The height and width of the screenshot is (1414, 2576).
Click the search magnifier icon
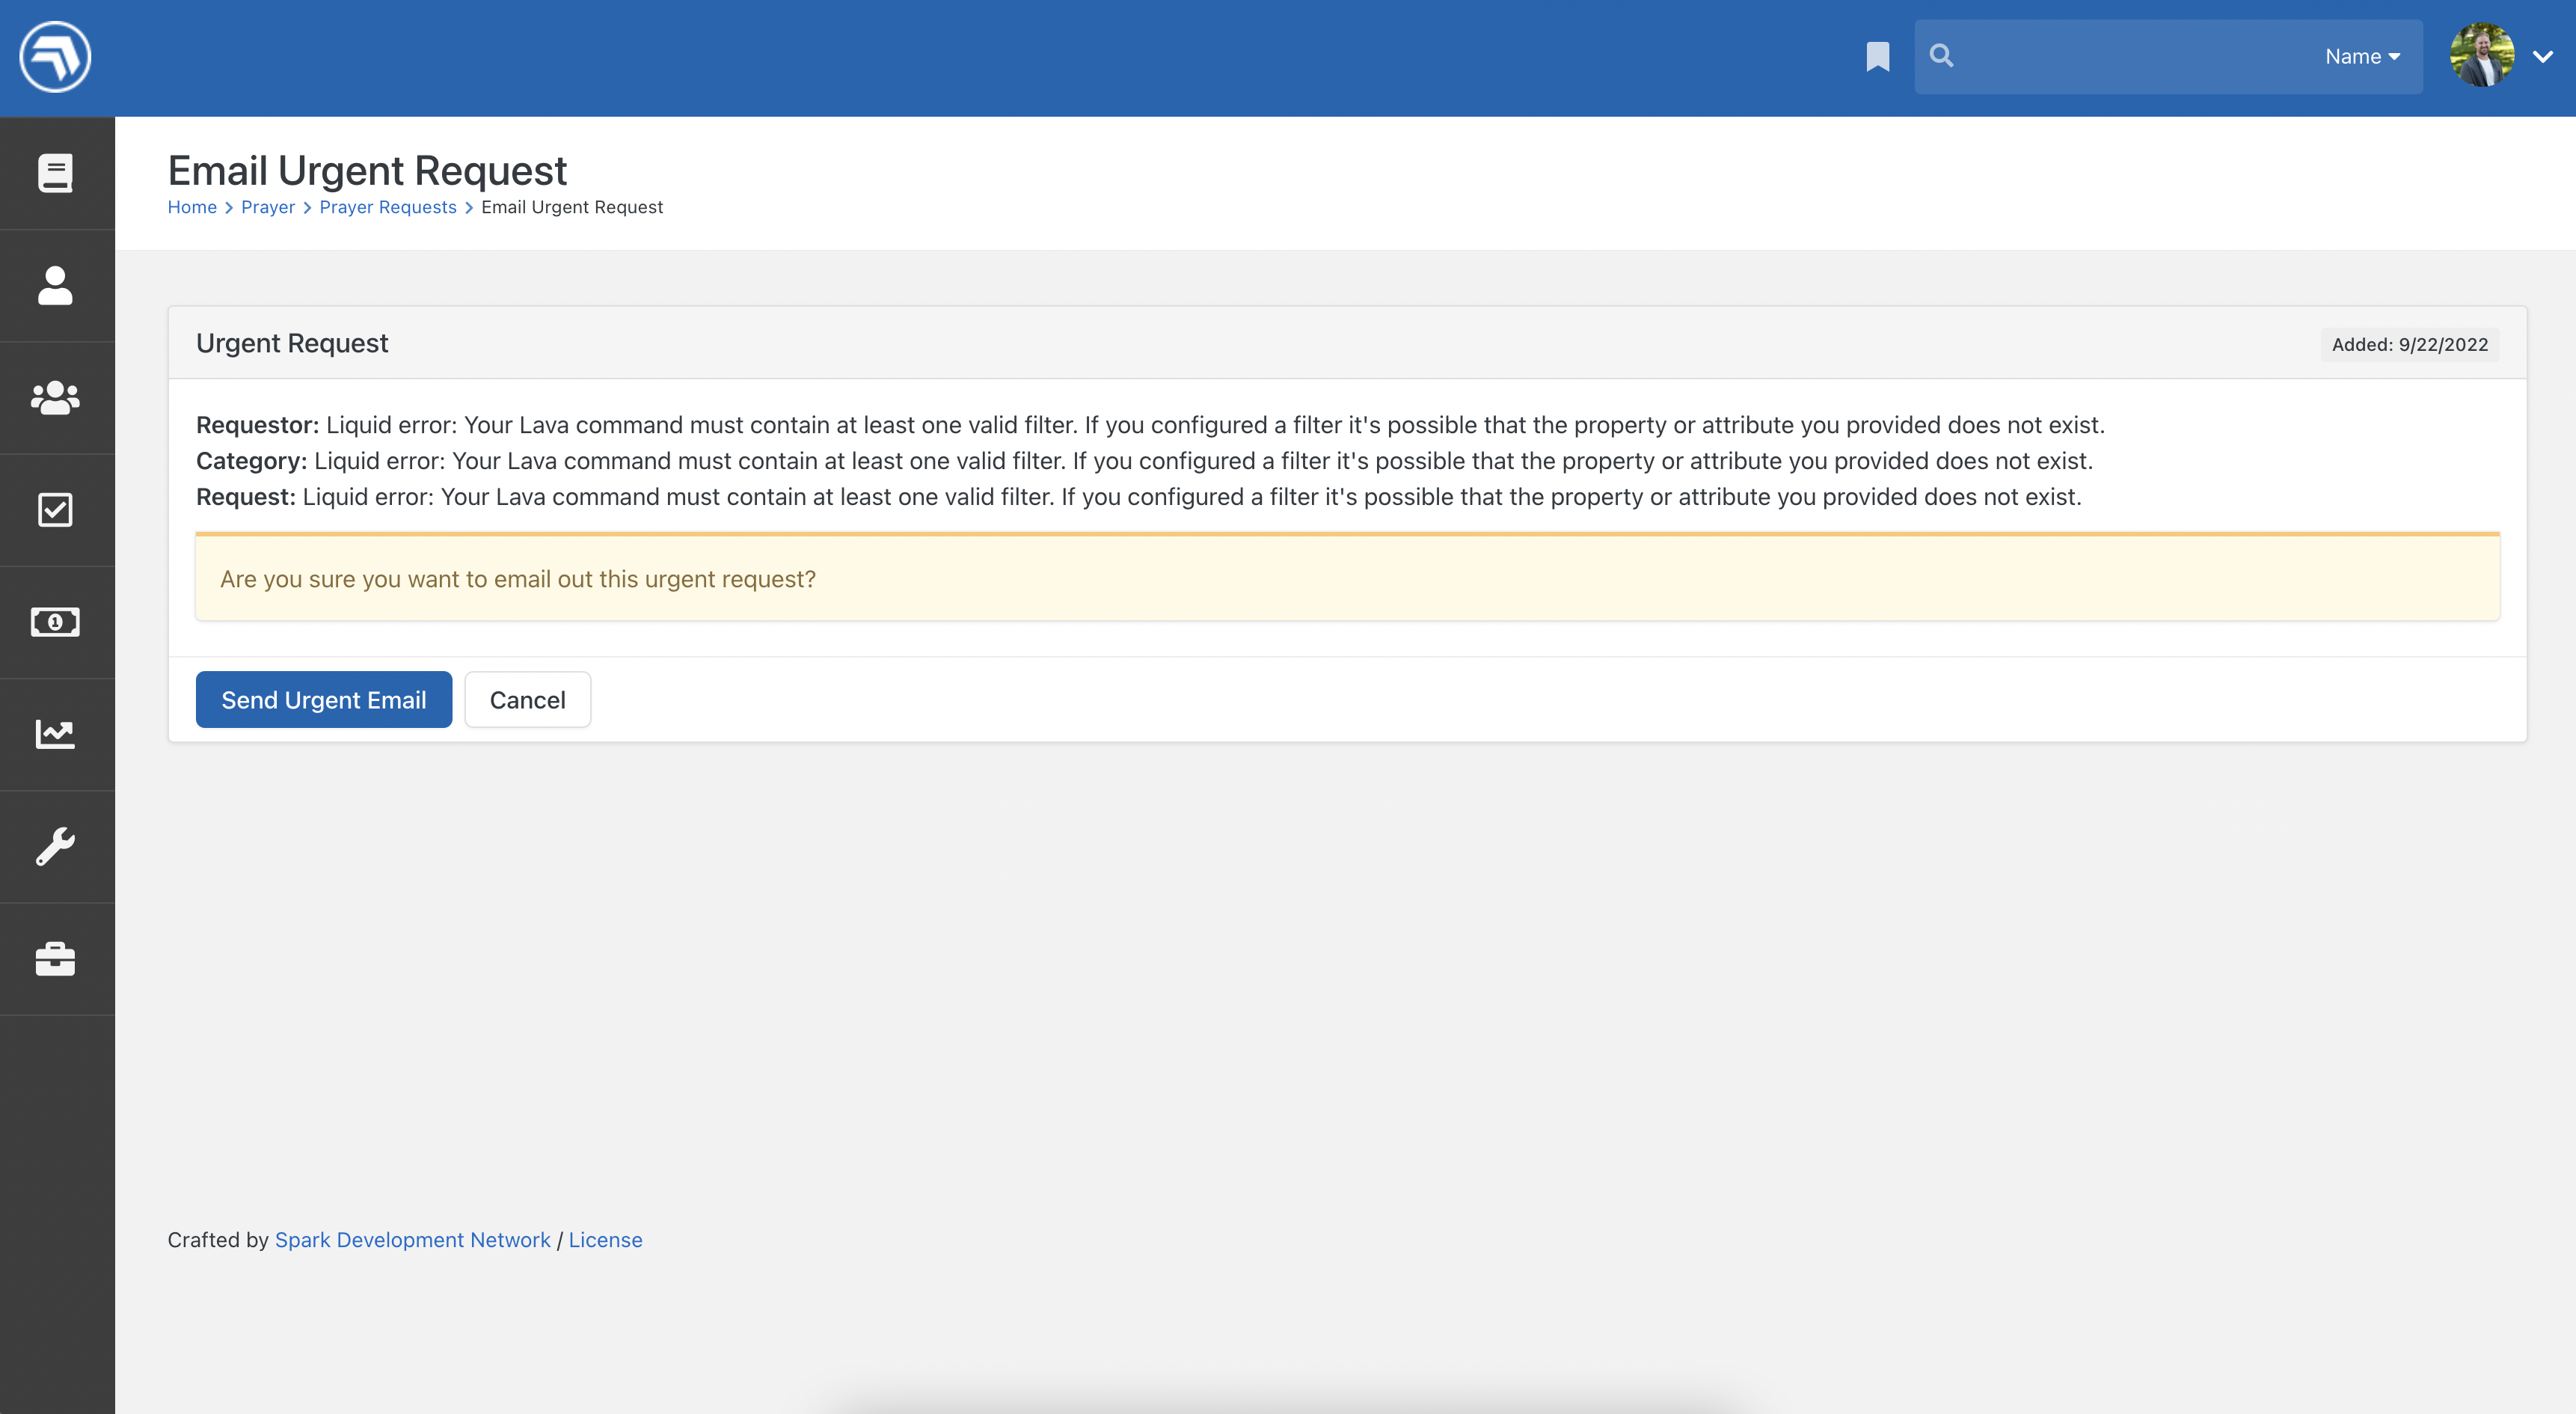point(1941,56)
